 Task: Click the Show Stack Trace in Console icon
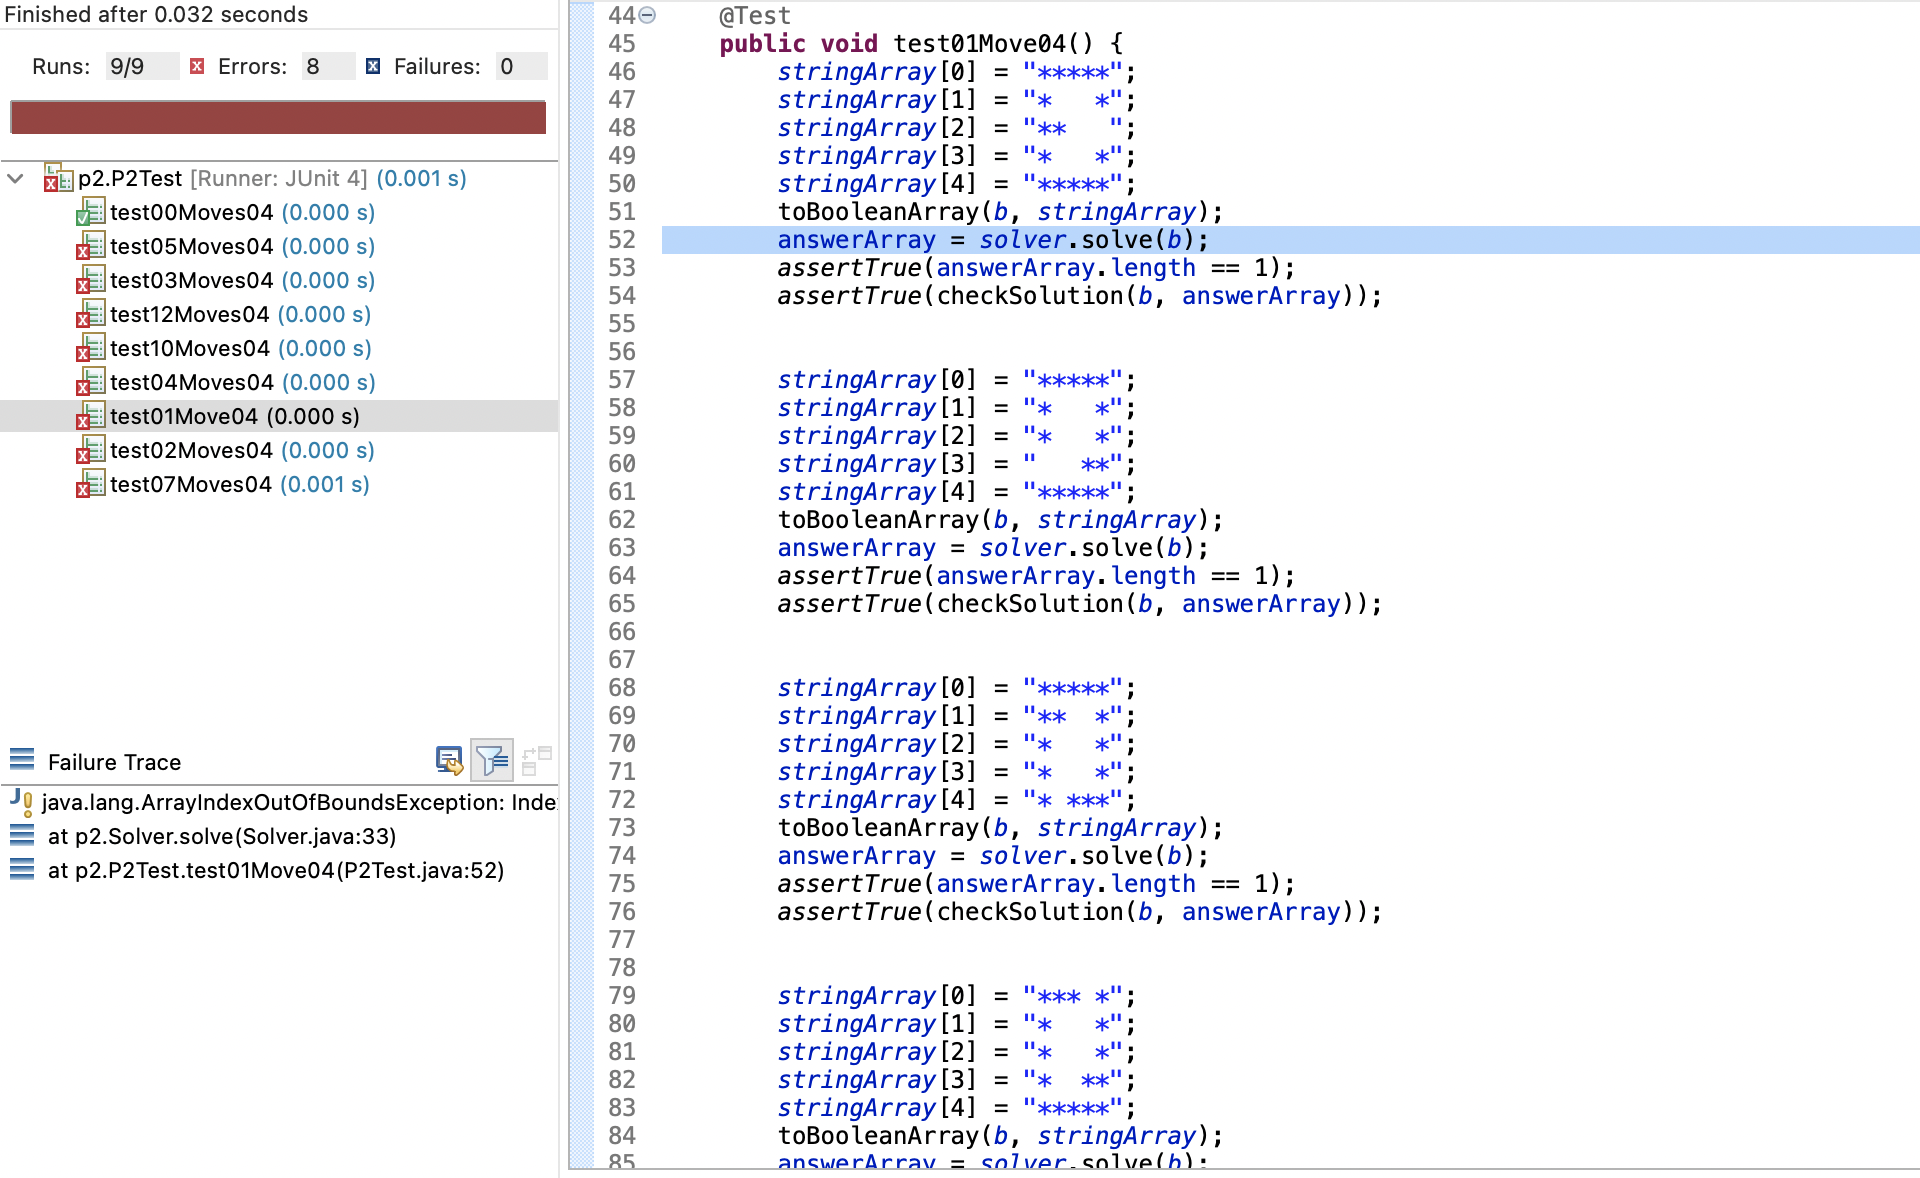(449, 761)
